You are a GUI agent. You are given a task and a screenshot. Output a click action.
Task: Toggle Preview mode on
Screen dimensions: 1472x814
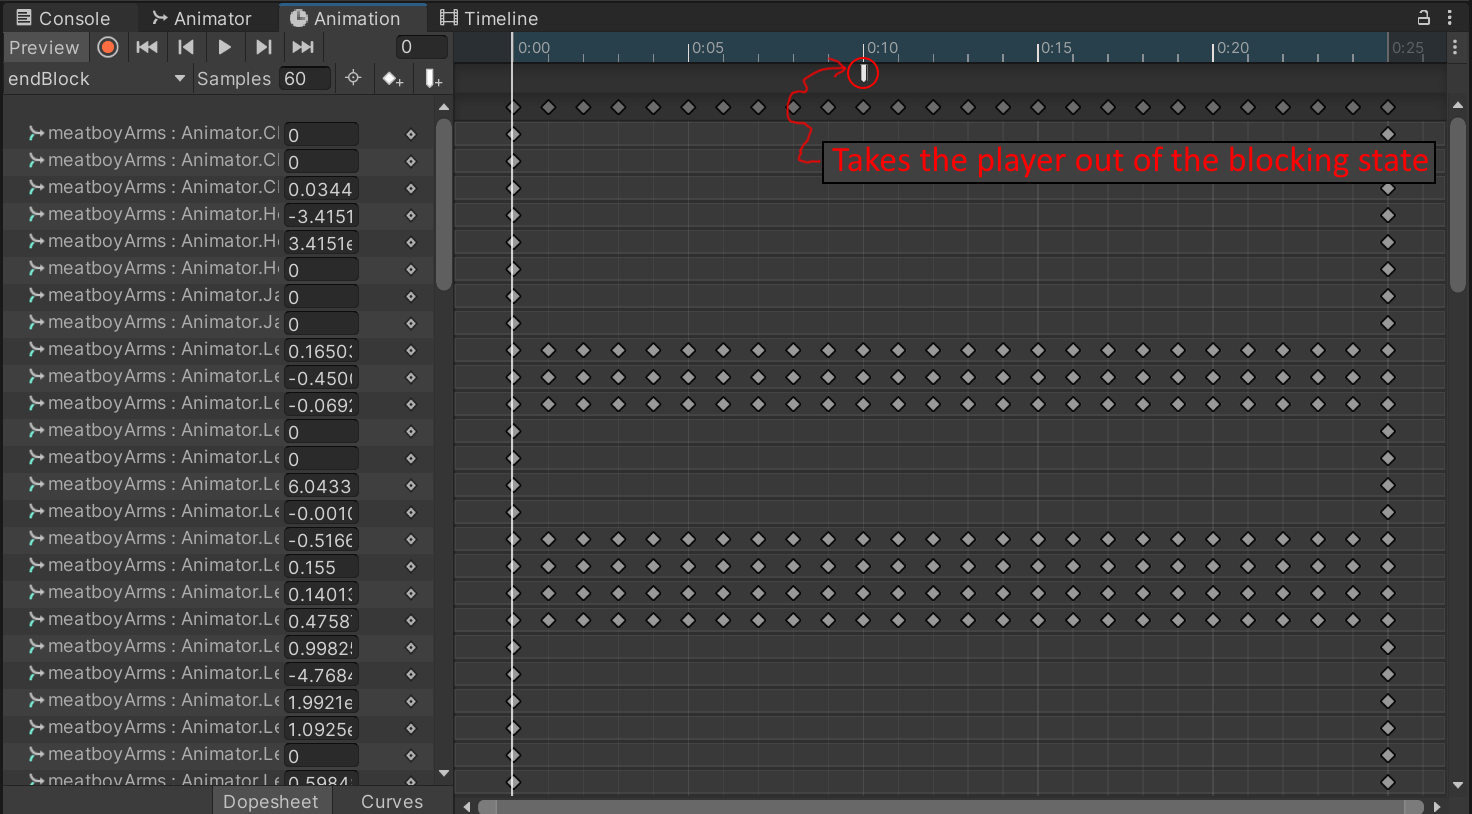tap(44, 47)
